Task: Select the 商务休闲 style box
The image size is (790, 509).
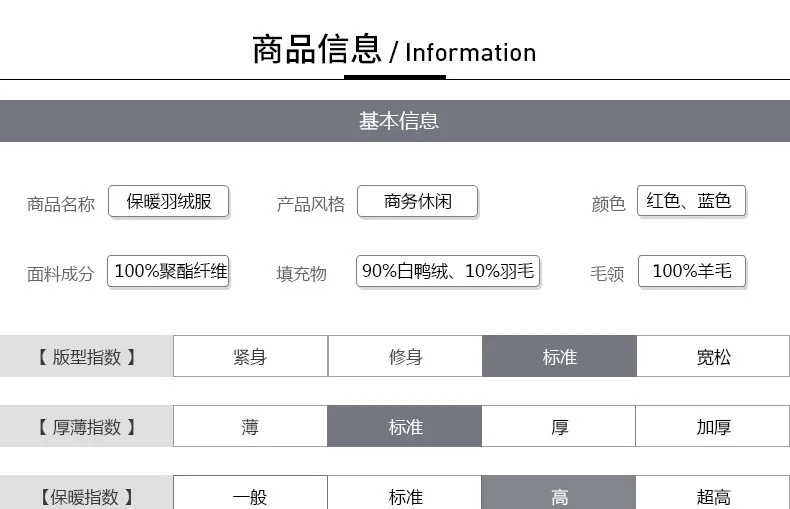Action: pyautogui.click(x=417, y=201)
